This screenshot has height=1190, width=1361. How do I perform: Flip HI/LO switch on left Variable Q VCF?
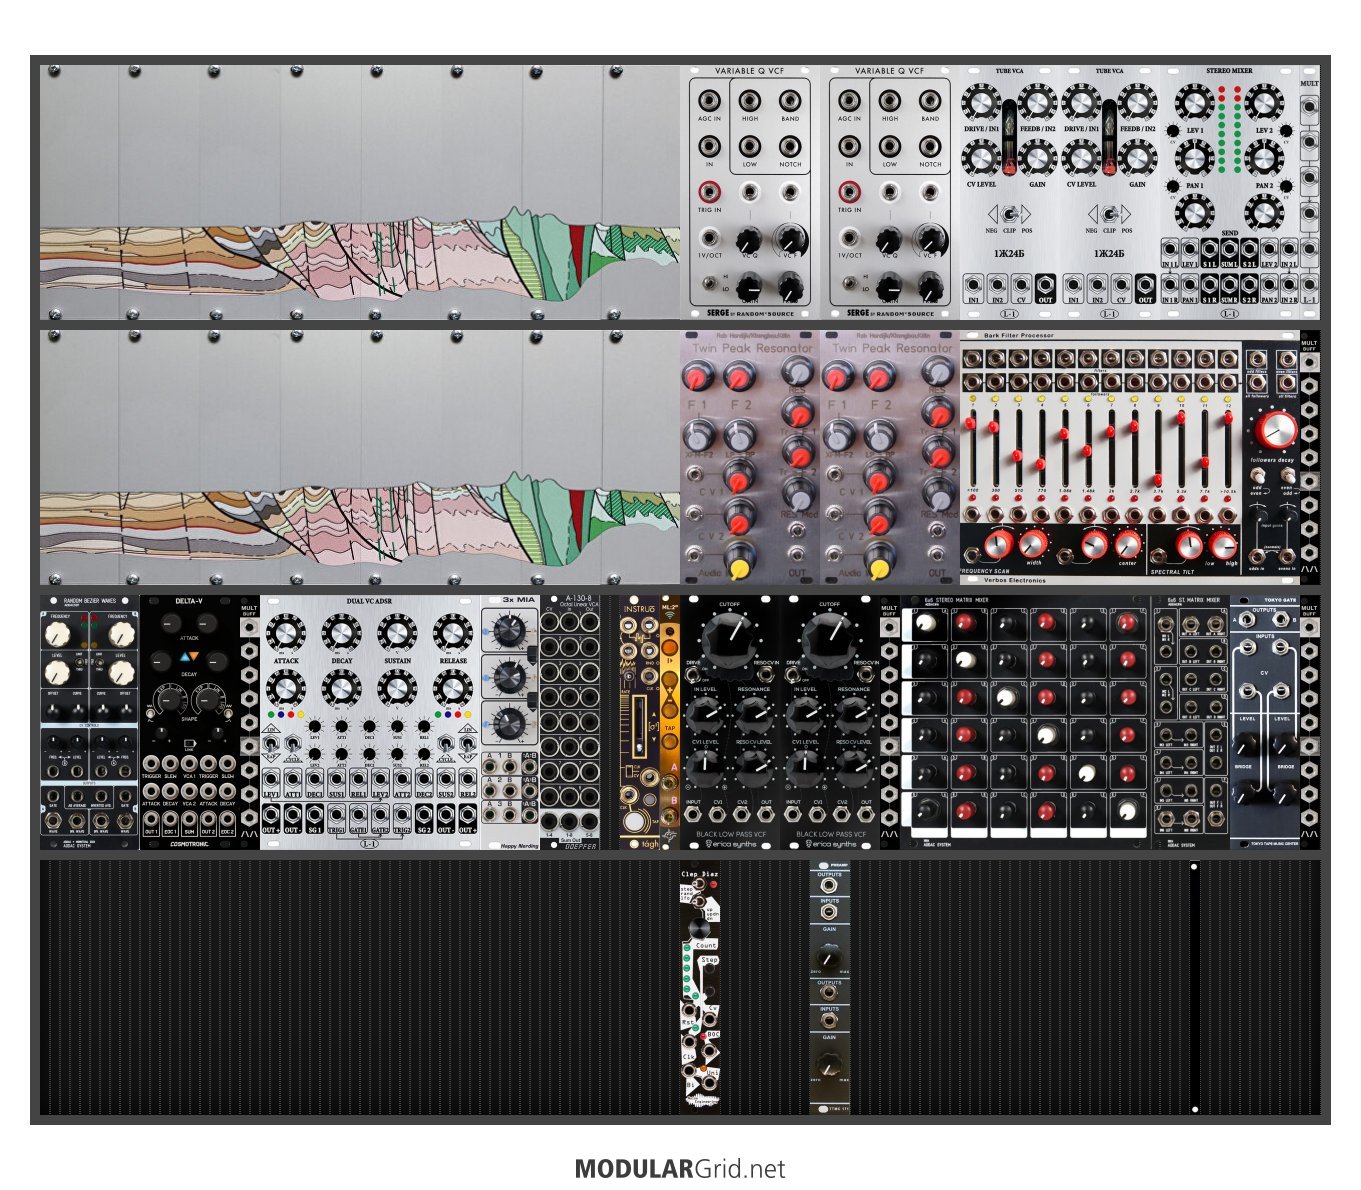coord(708,283)
